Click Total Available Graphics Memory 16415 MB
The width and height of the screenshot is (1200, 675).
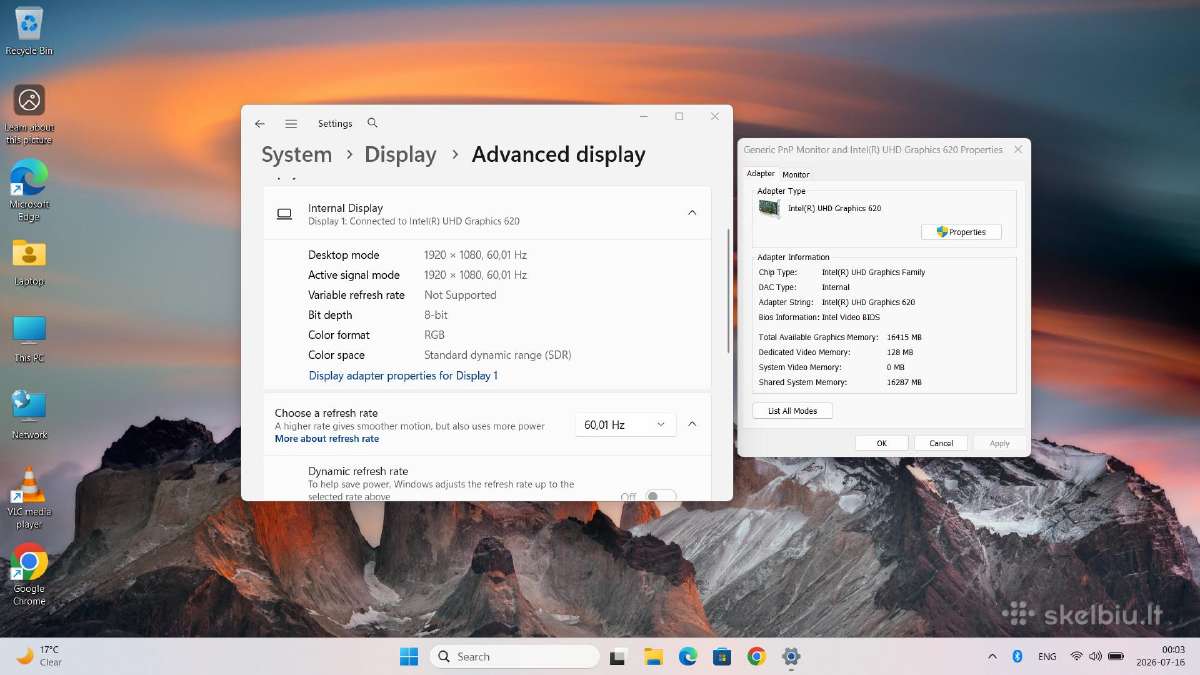pos(904,337)
